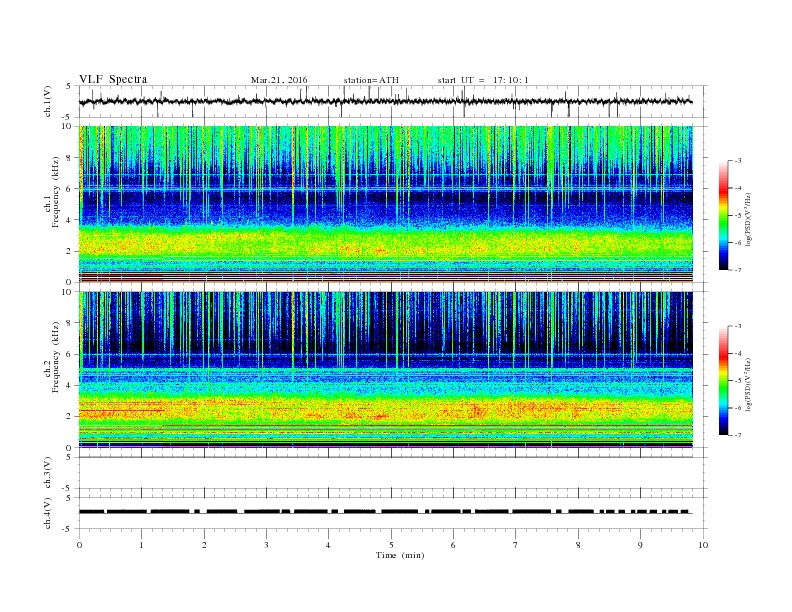Click inside the ch.1 voltage waveform trace
The image size is (792, 612).
[x=385, y=102]
